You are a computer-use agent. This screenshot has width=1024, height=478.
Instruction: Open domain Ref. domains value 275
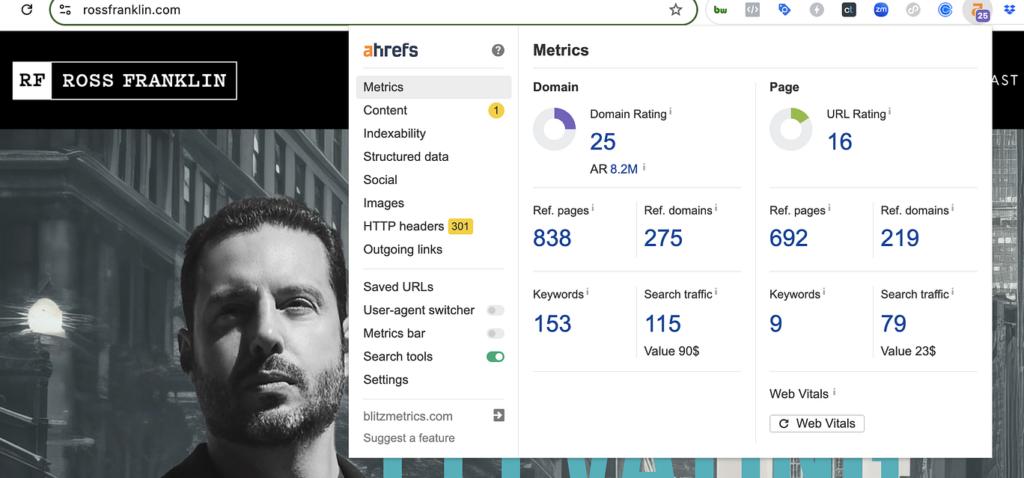click(x=663, y=238)
